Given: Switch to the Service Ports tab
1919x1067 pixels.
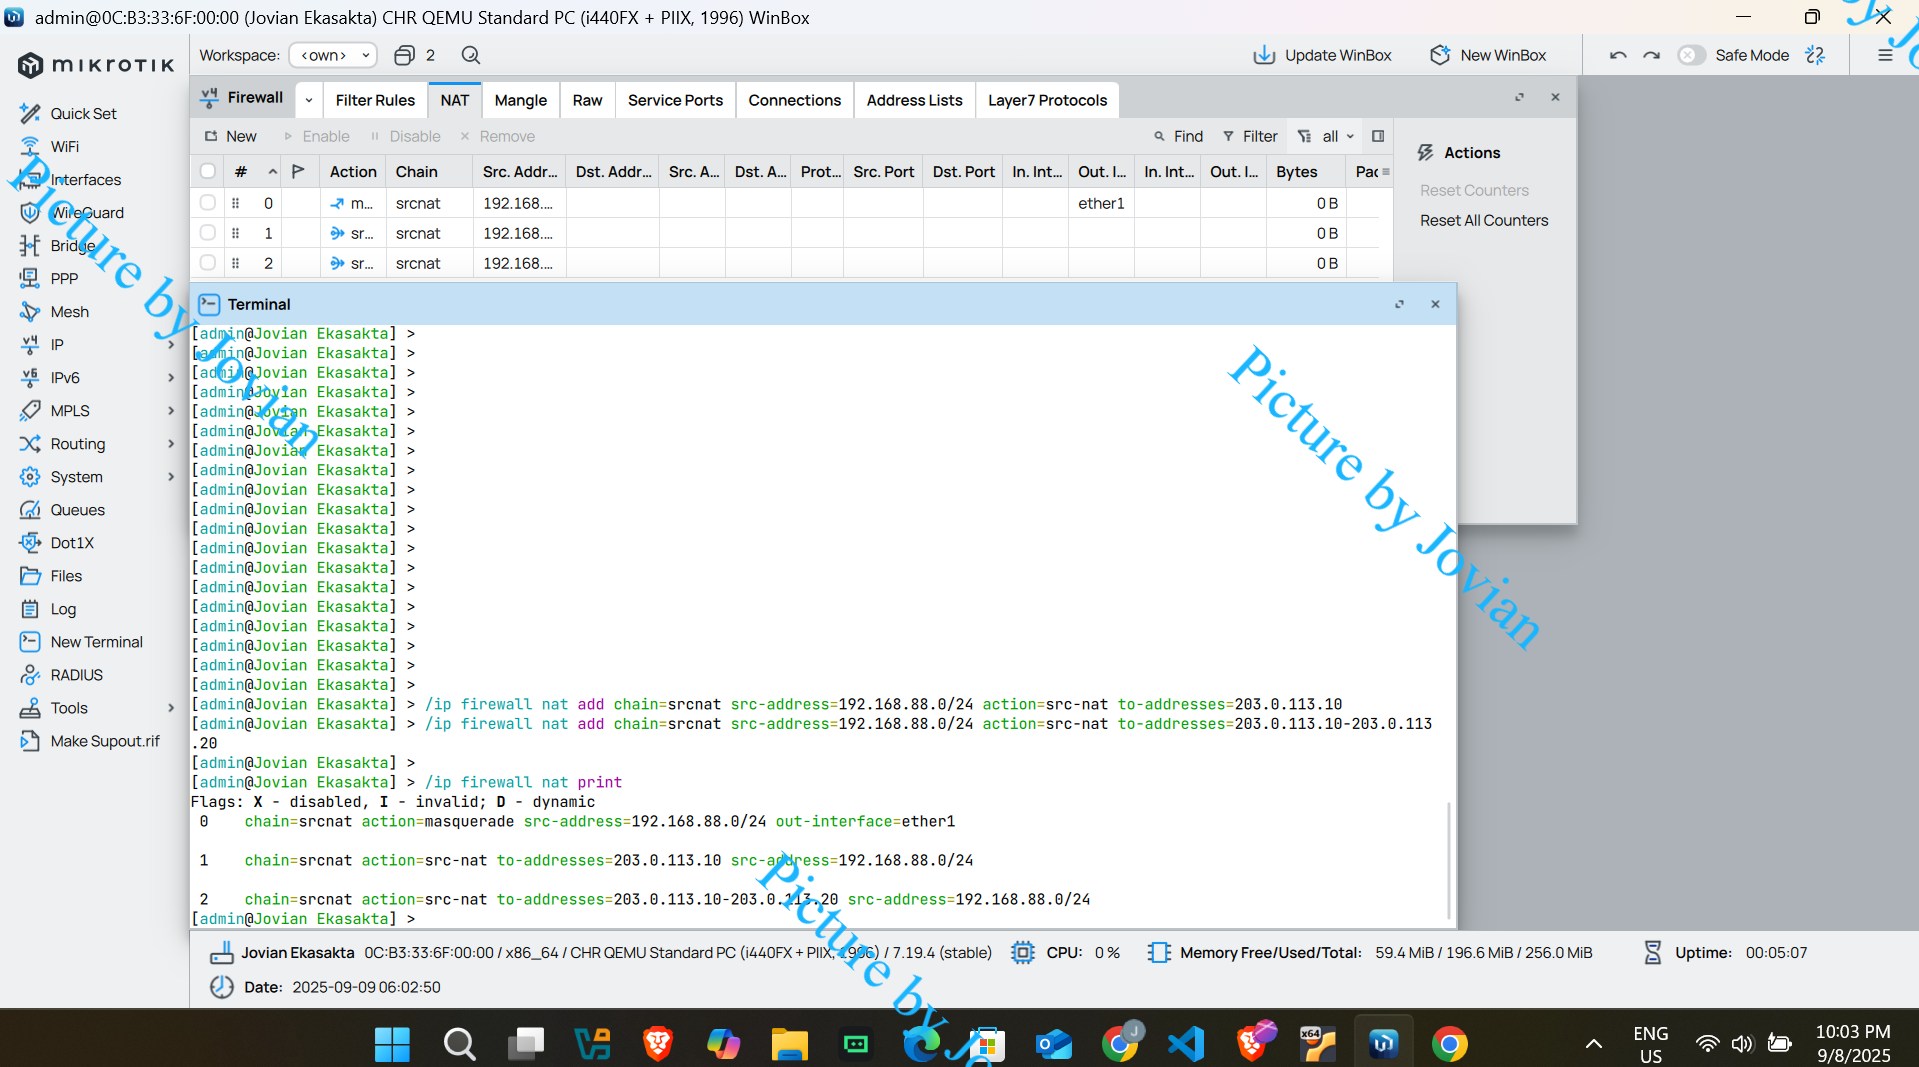Looking at the screenshot, I should [x=675, y=100].
